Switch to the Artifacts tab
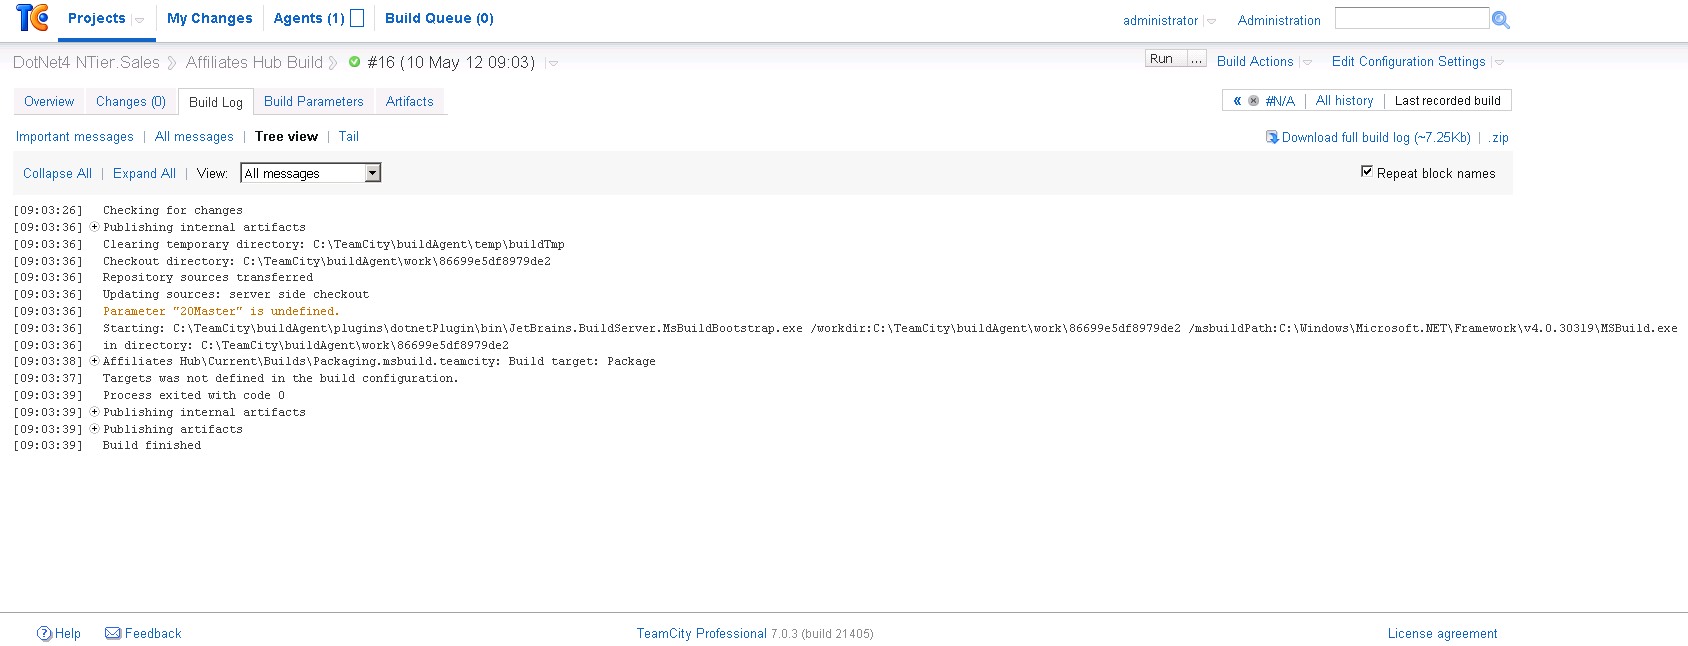 pos(410,101)
